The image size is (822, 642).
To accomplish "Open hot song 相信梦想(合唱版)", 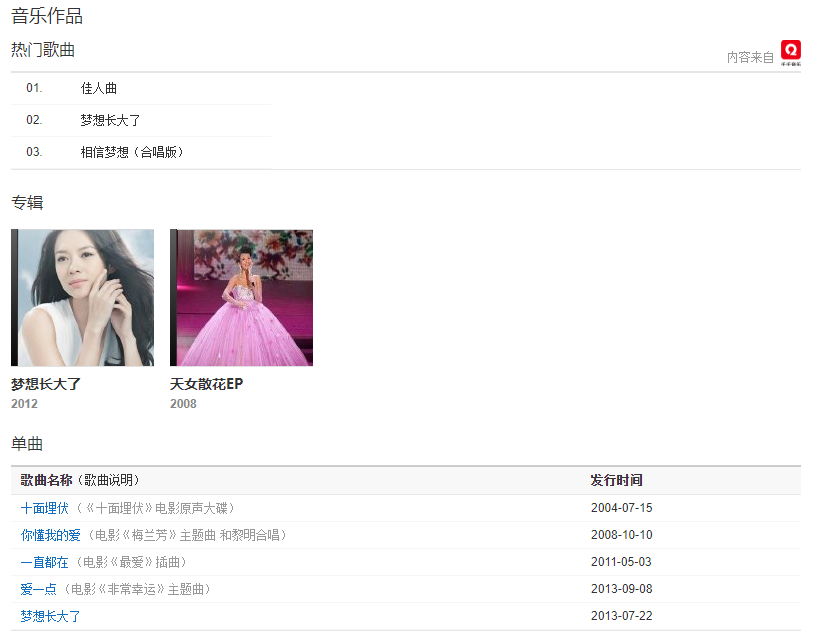I will pos(132,152).
